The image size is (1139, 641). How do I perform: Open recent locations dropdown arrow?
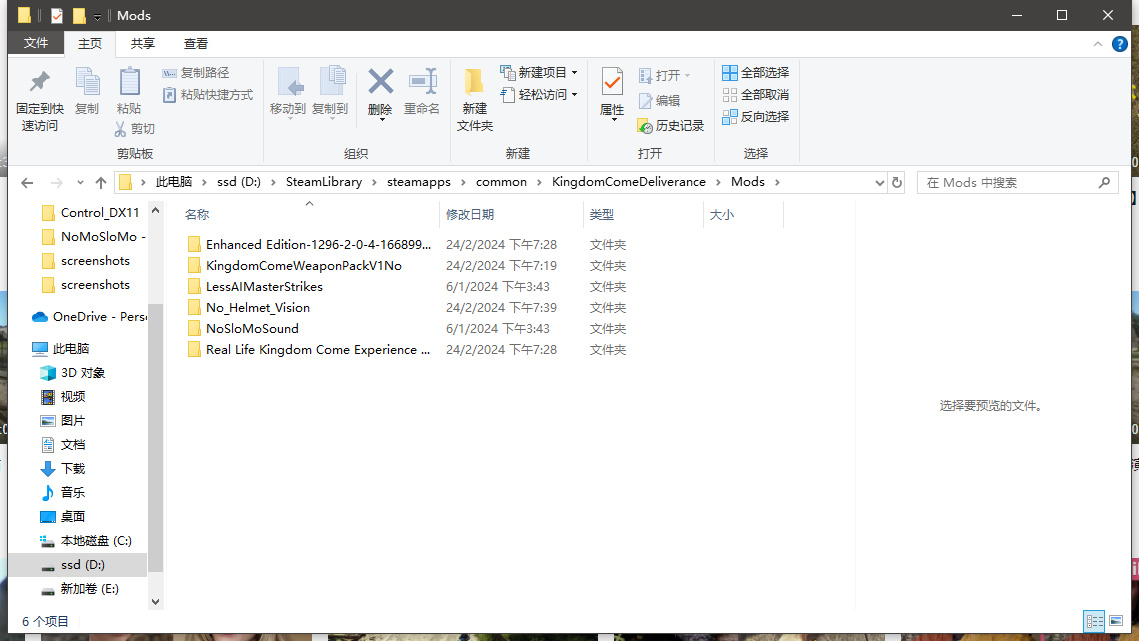[x=80, y=182]
